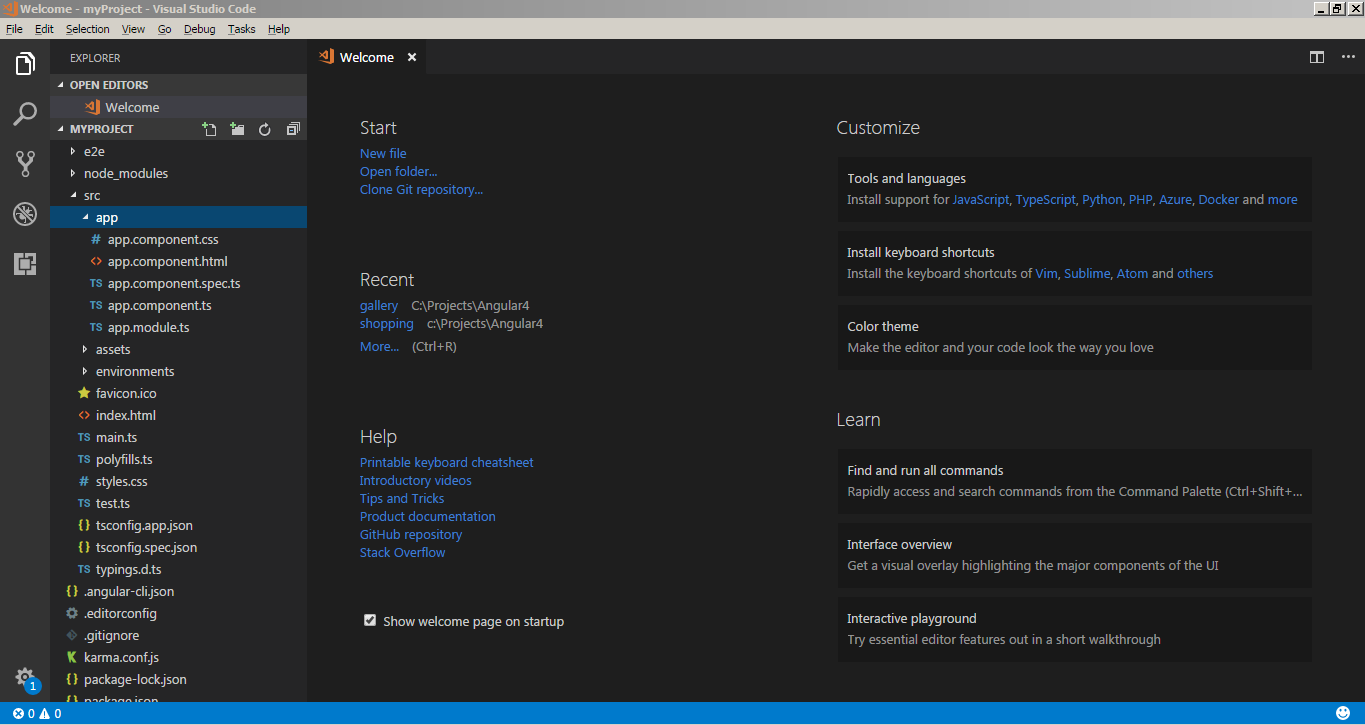Image resolution: width=1365 pixels, height=725 pixels.
Task: Open the Stack Overflow link
Action: pos(403,552)
